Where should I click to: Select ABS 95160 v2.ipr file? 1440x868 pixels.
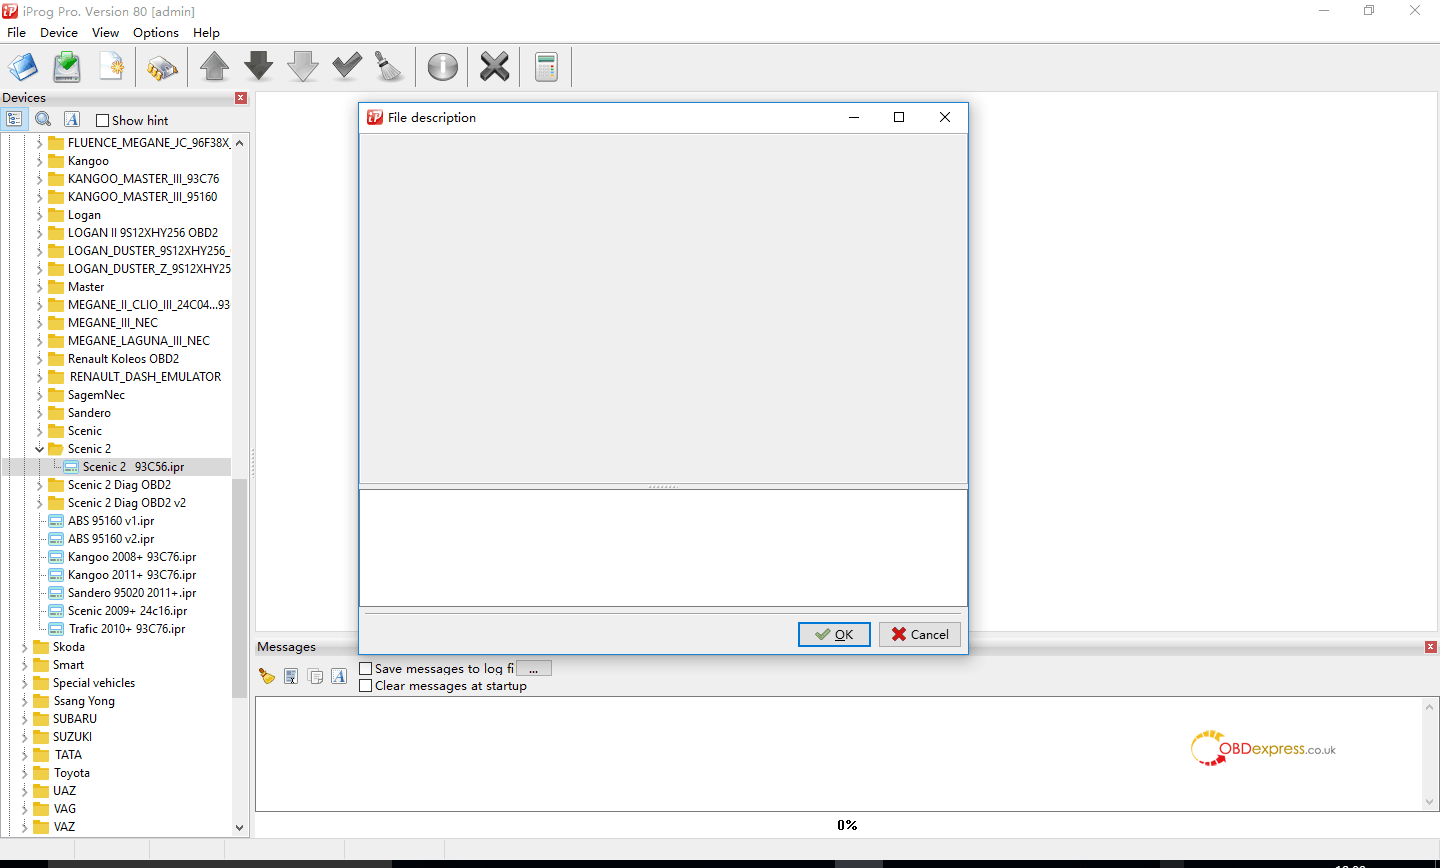coord(111,539)
